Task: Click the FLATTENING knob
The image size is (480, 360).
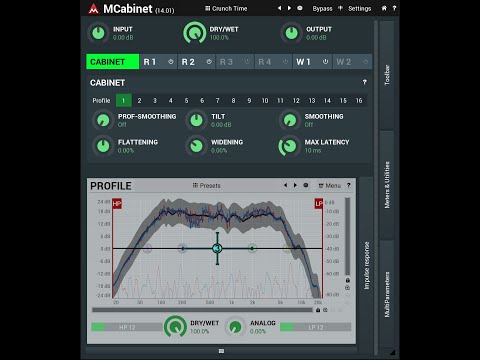Action: coord(103,146)
